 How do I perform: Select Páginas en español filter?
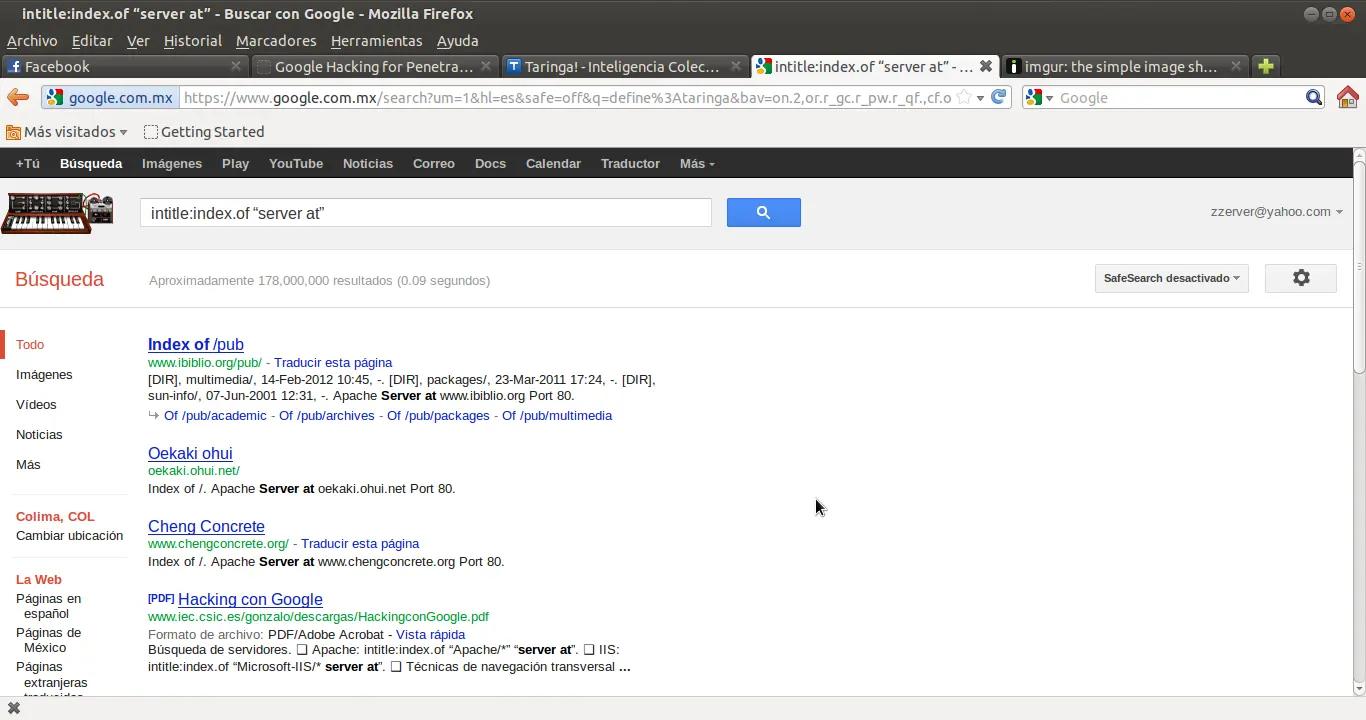click(x=48, y=606)
